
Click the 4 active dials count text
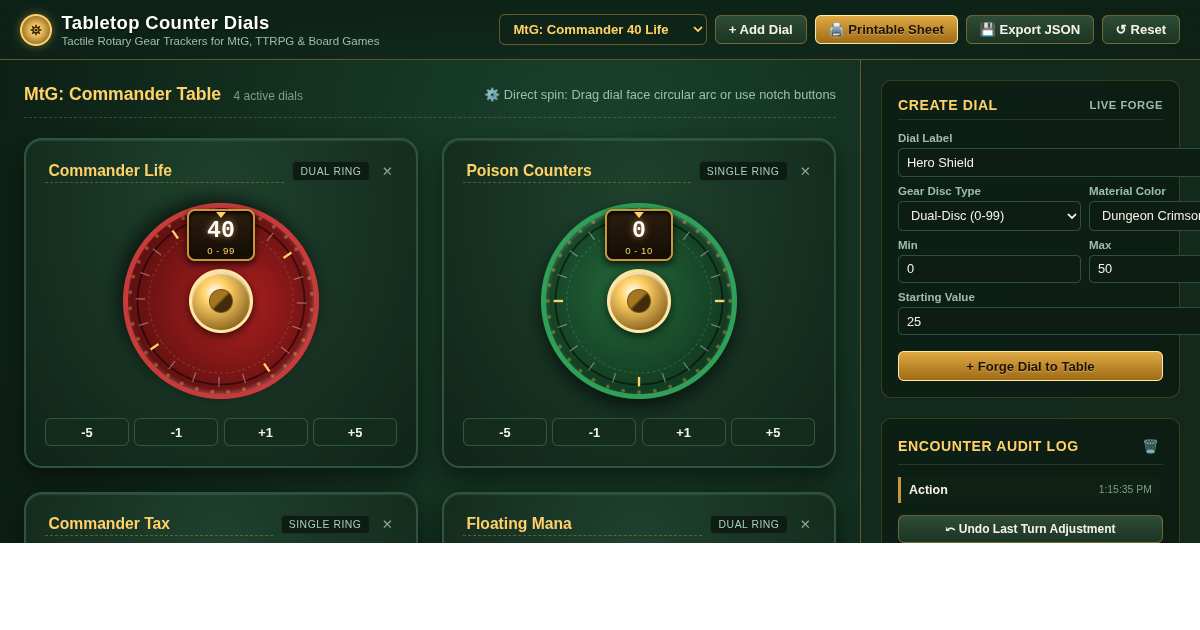[268, 96]
